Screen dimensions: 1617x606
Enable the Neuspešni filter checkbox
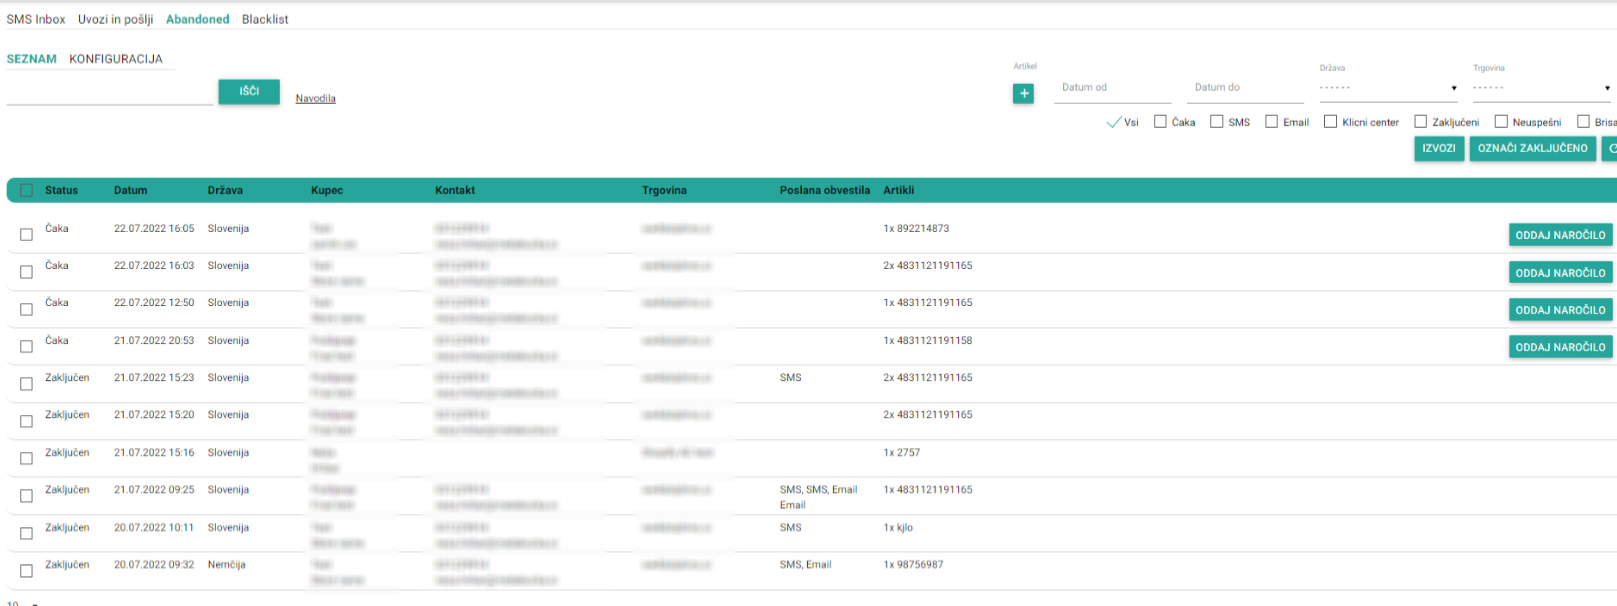click(1501, 122)
